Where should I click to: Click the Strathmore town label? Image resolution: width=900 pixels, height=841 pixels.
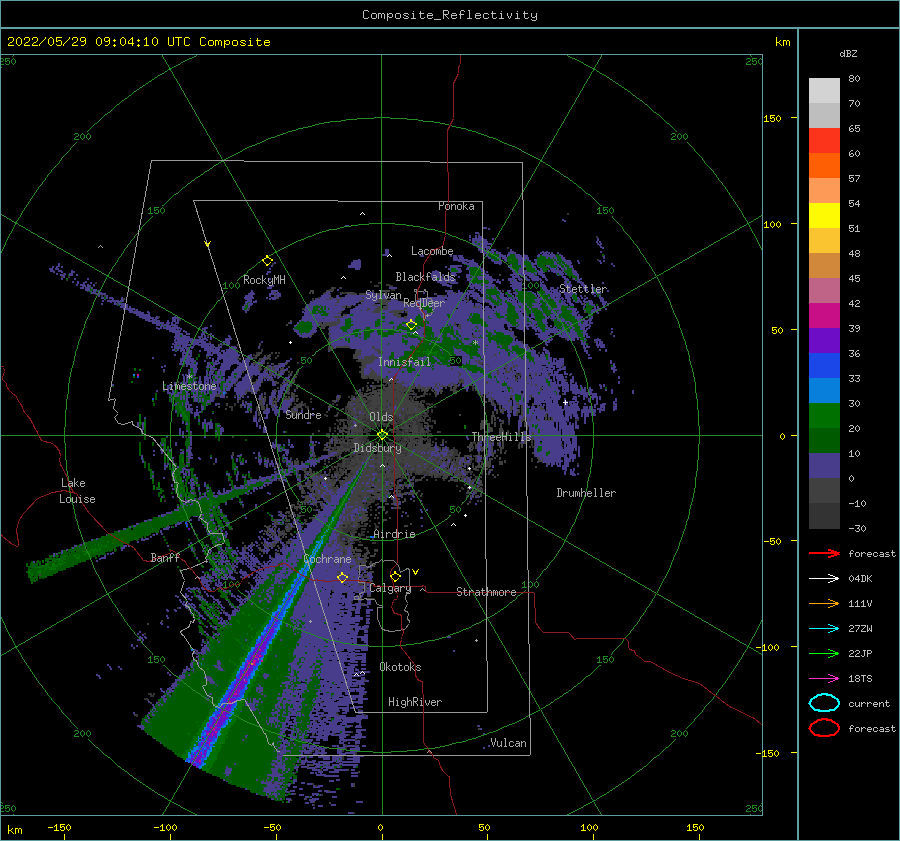pyautogui.click(x=486, y=592)
